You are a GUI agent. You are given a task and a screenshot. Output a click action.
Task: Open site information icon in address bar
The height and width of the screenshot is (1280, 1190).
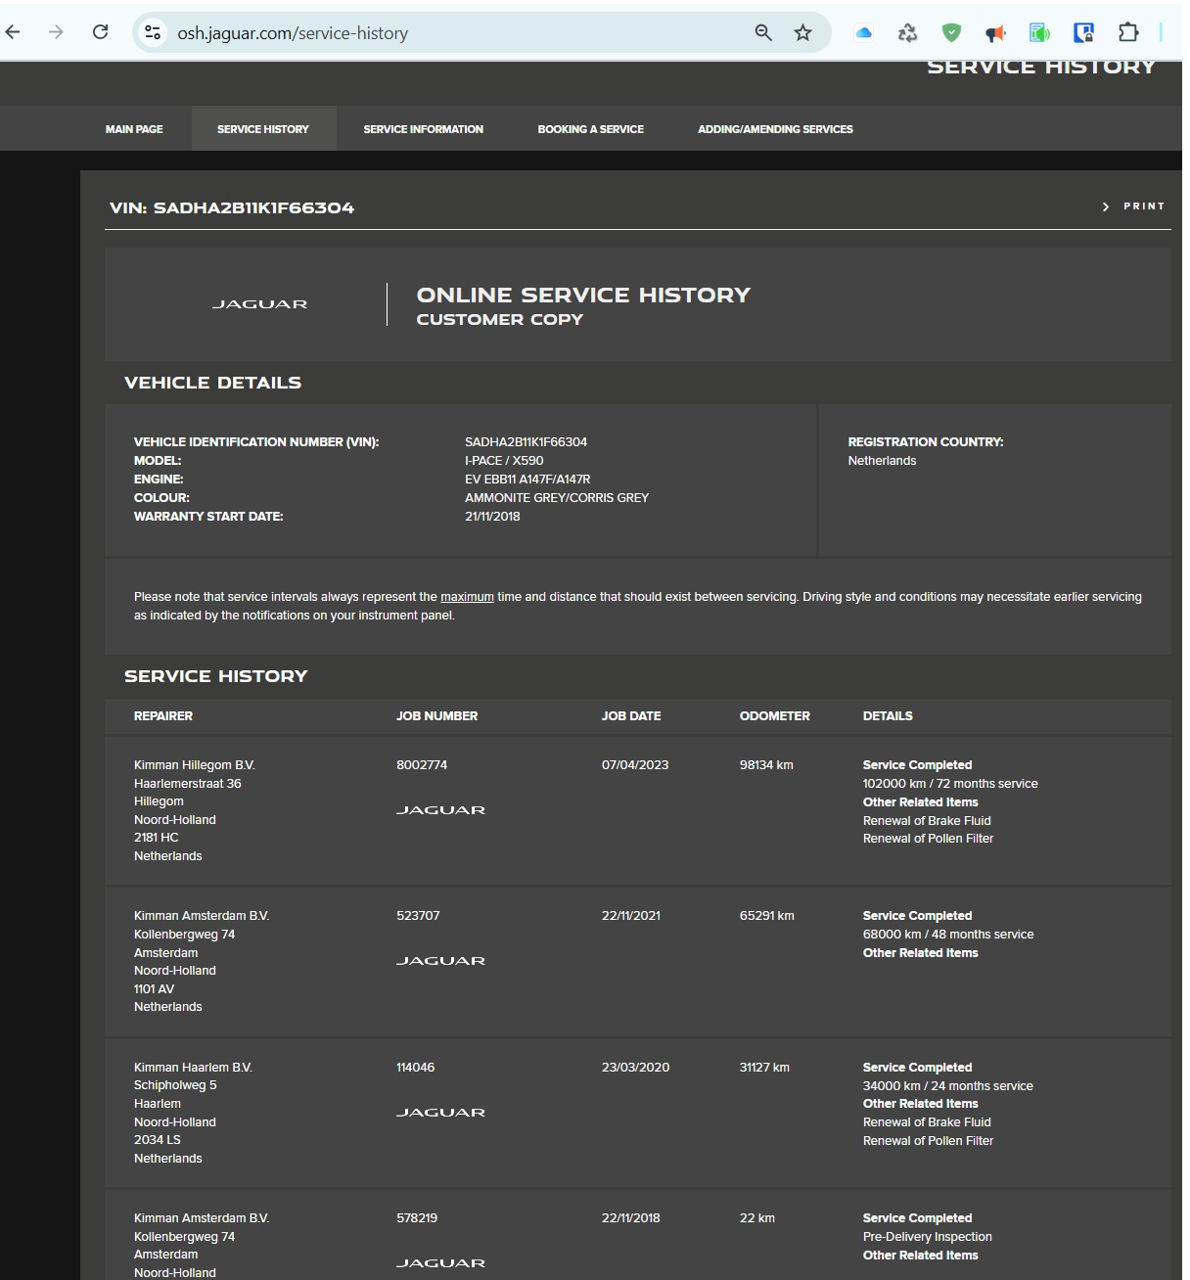[x=153, y=32]
